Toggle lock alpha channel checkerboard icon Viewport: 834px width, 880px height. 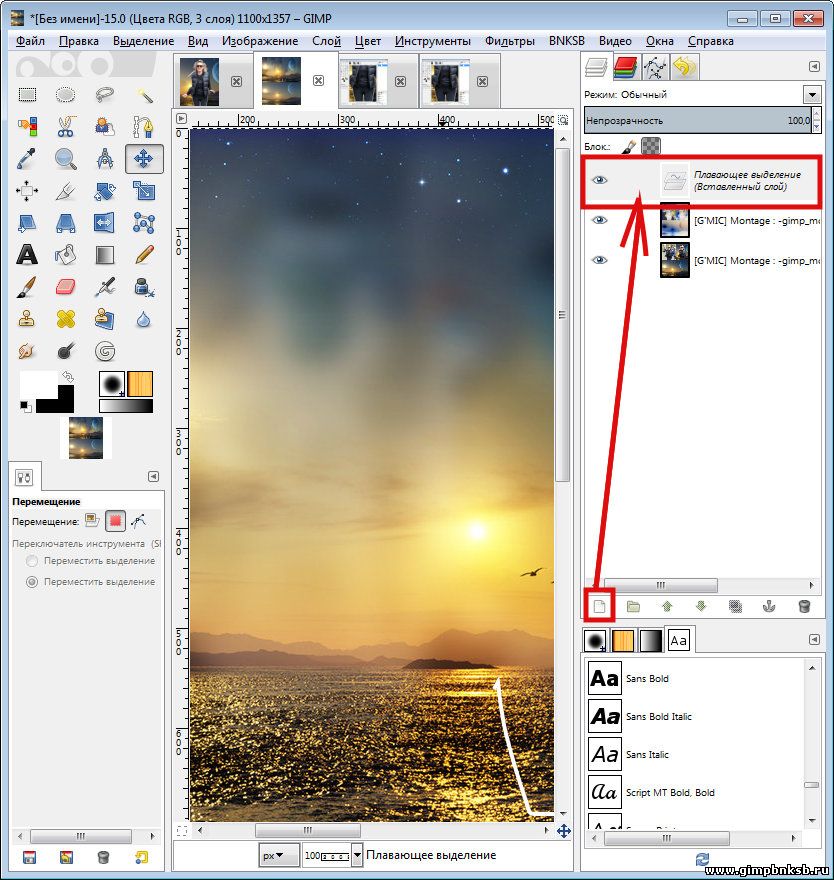(650, 146)
